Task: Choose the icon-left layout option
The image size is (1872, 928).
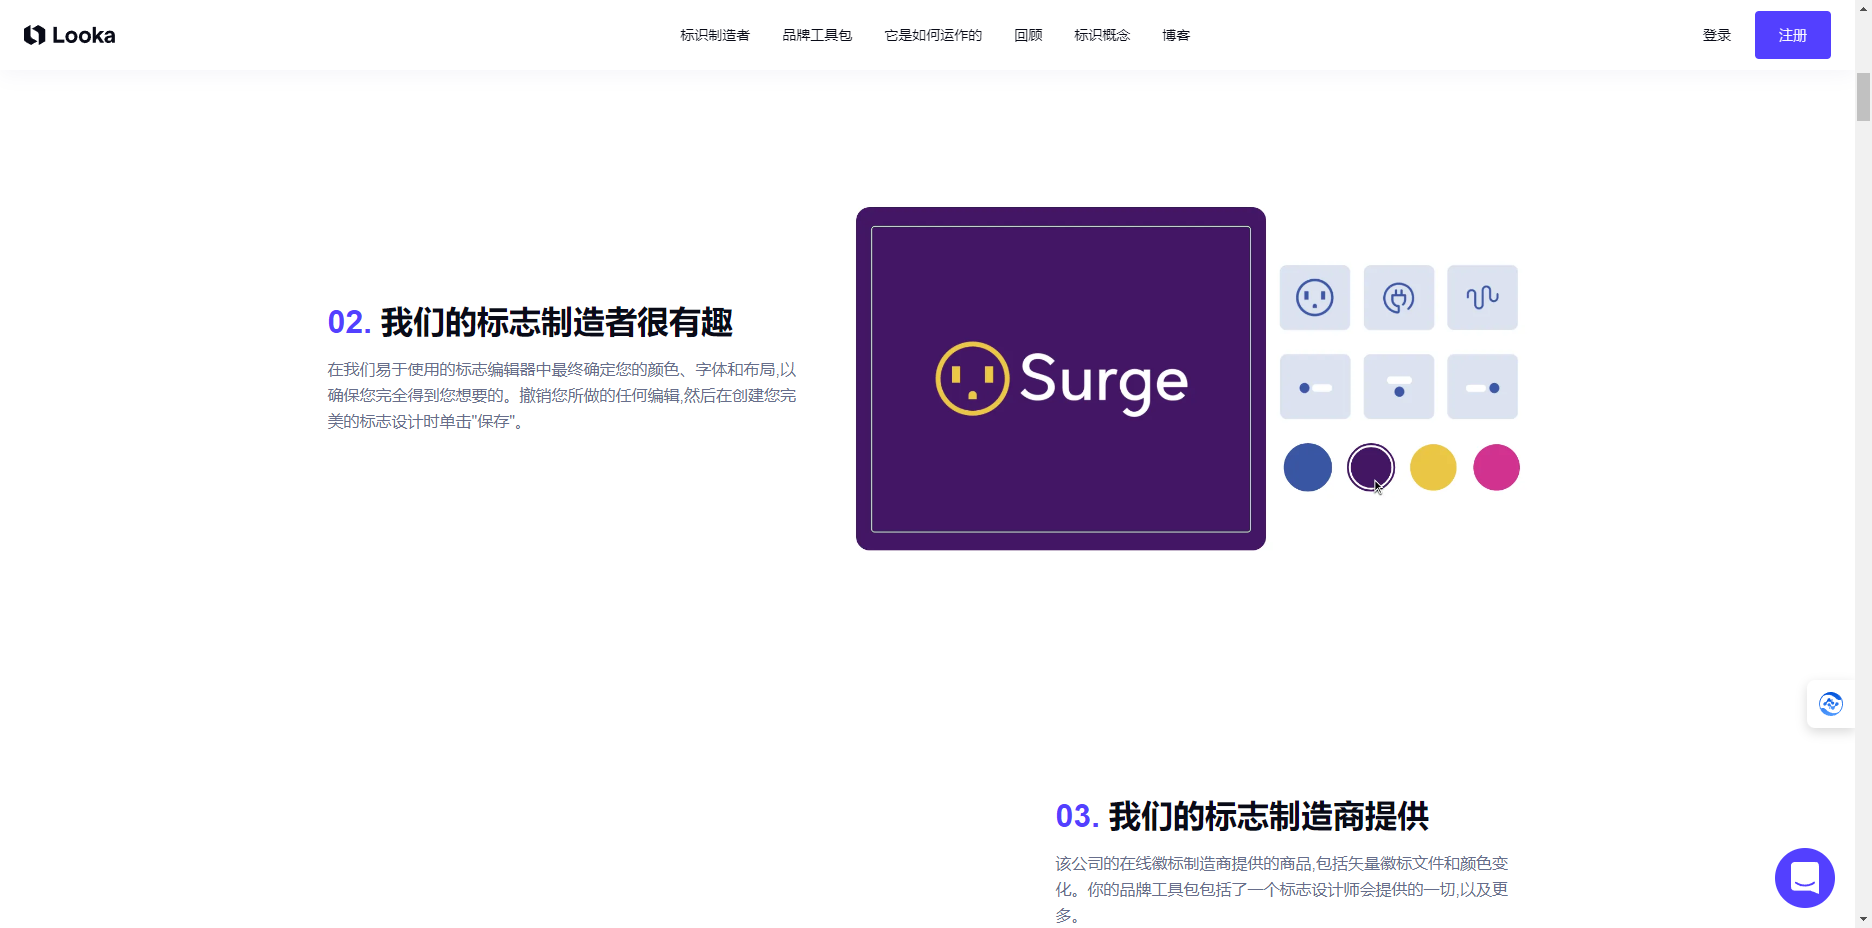Action: (1314, 387)
